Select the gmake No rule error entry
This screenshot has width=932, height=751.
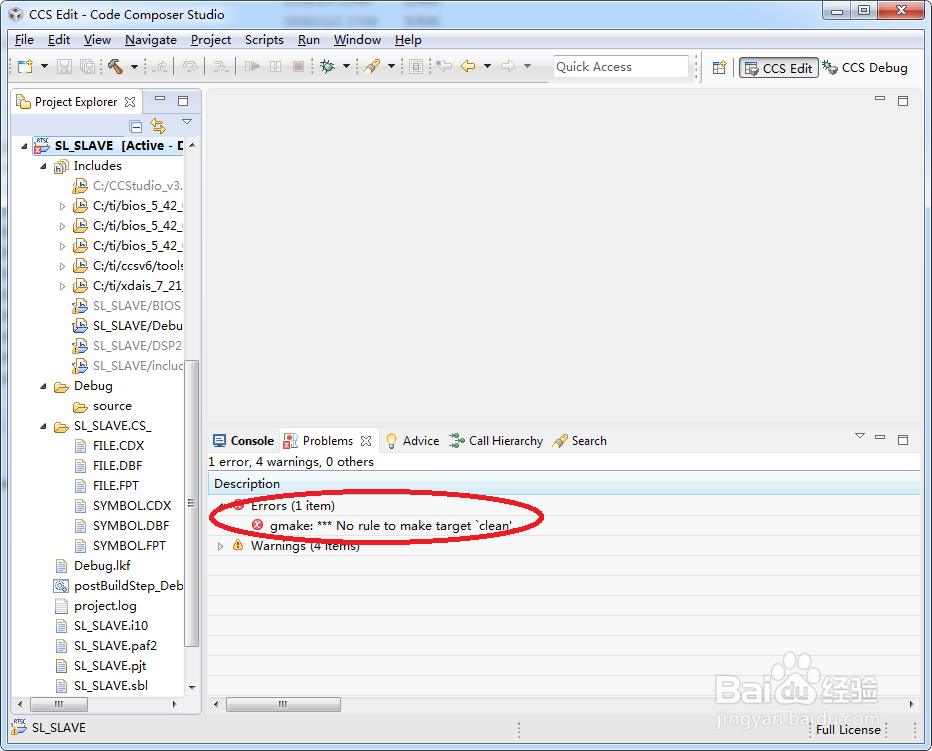coord(390,526)
